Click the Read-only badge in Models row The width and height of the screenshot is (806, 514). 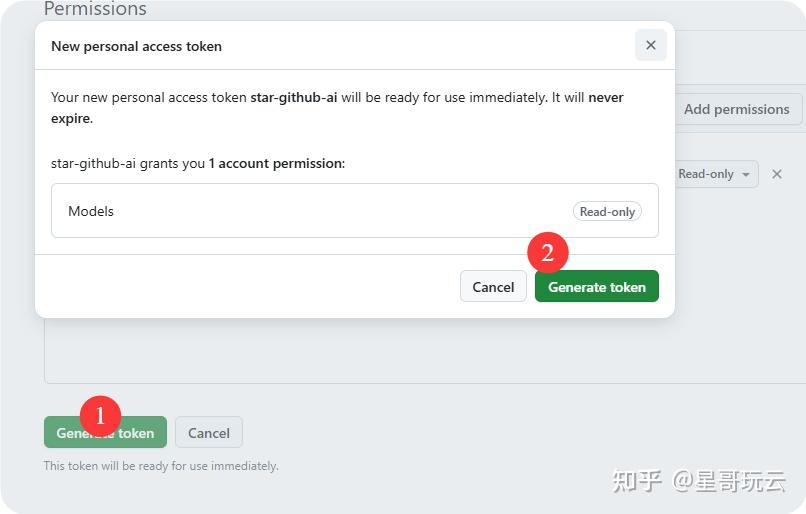[x=607, y=211]
